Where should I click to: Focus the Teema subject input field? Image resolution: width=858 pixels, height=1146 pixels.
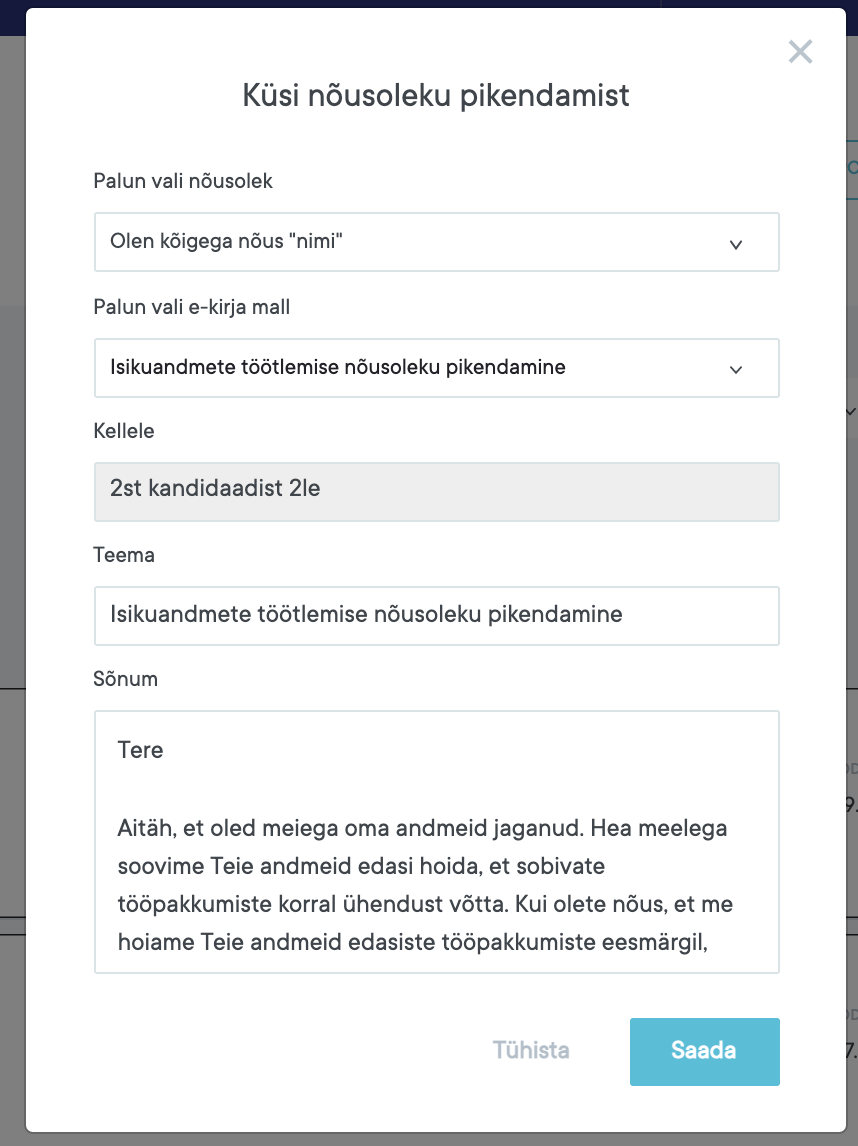[436, 615]
